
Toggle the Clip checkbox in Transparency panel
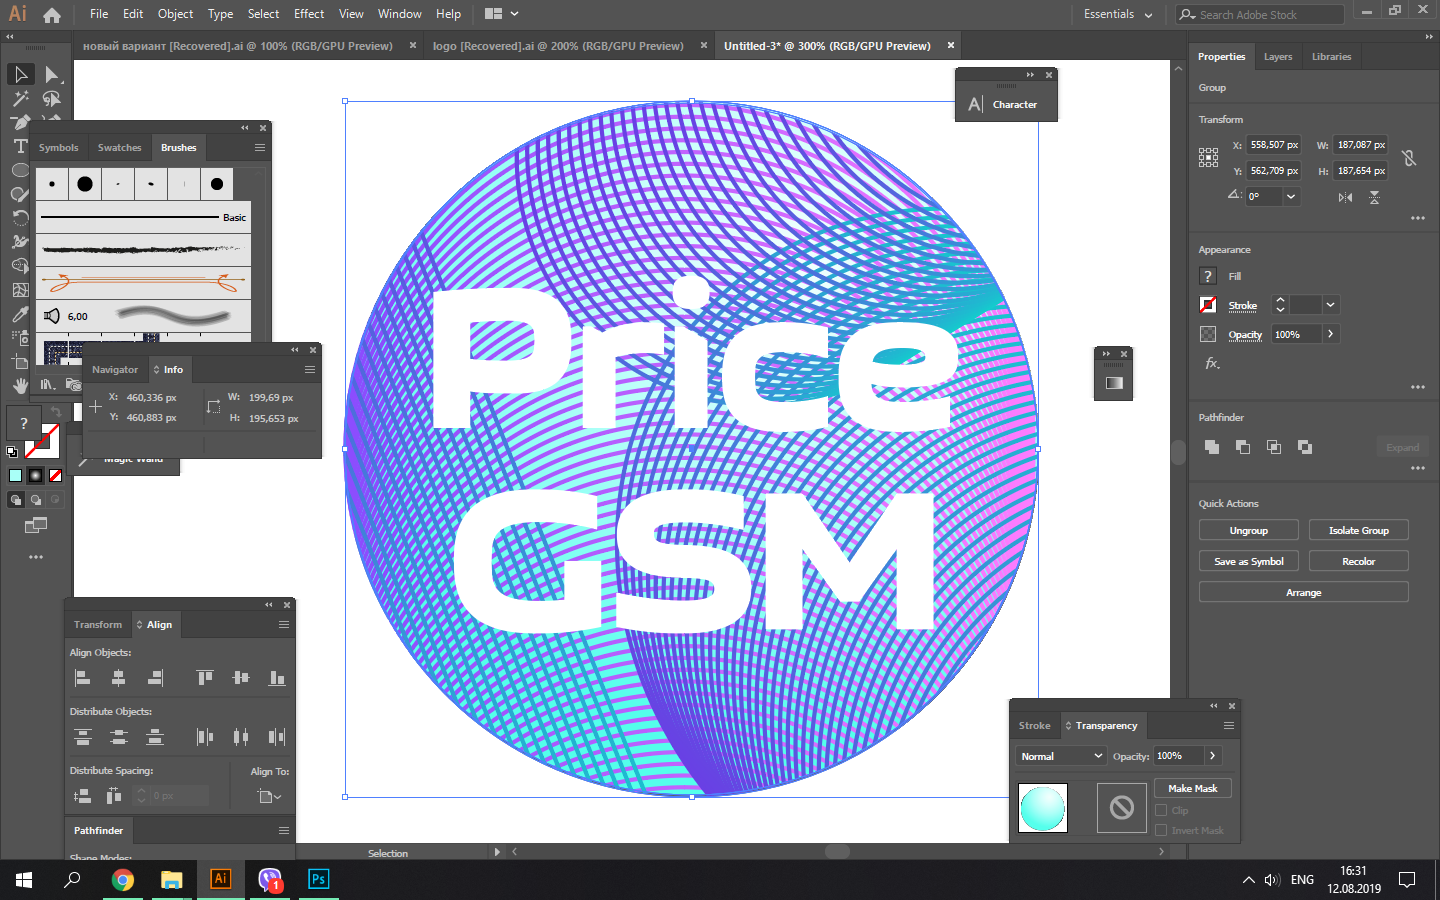[1161, 810]
